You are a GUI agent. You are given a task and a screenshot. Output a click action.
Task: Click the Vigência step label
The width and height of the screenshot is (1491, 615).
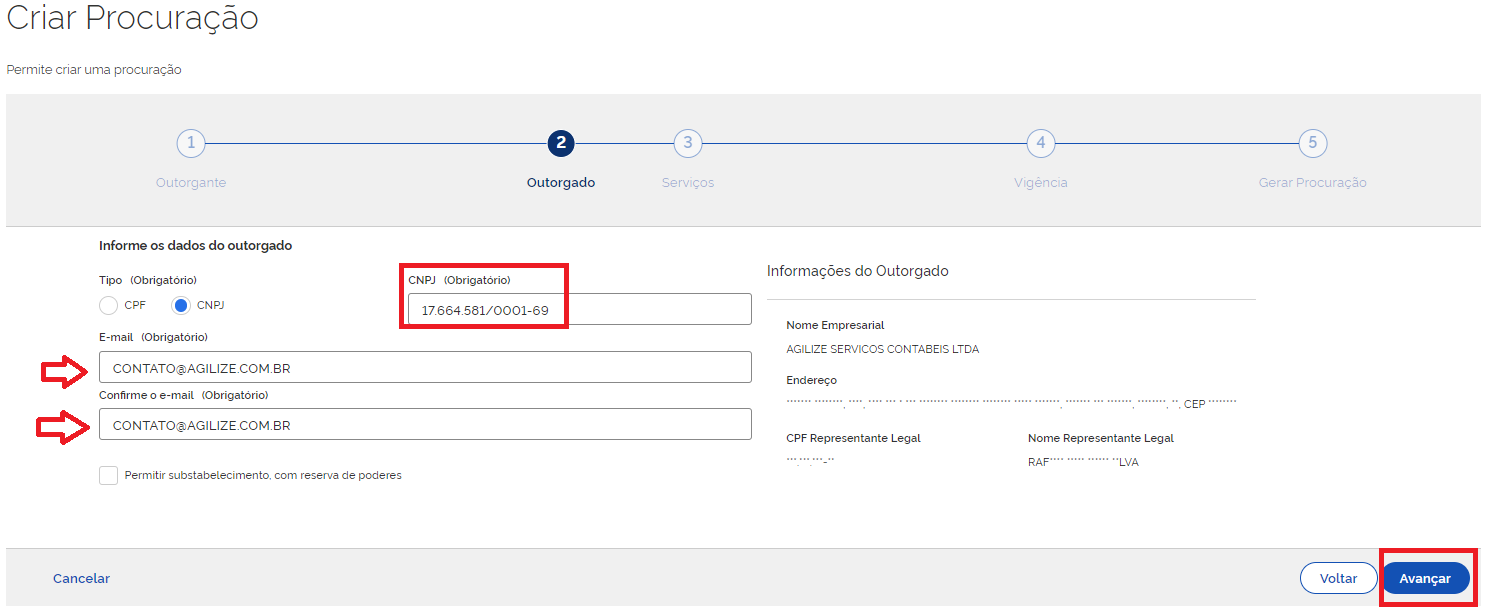1041,183
